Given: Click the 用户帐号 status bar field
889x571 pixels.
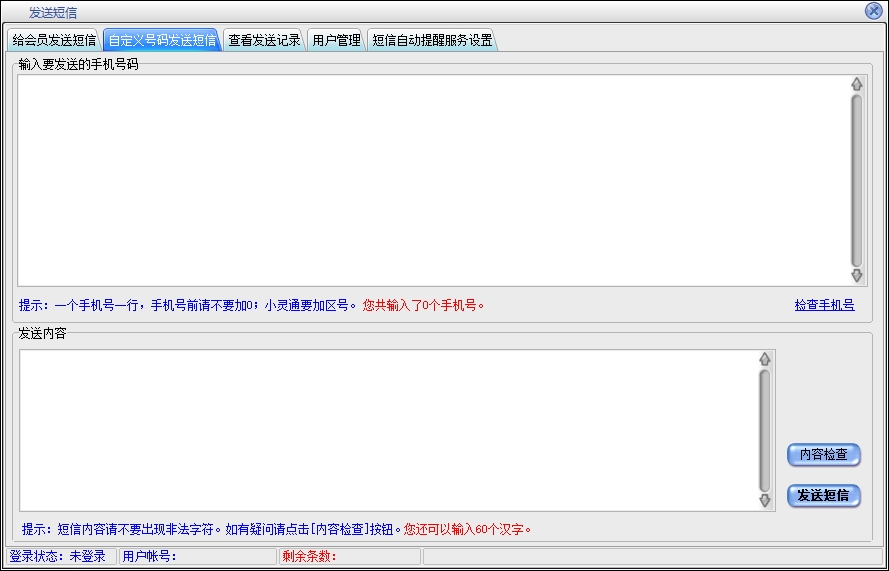Looking at the screenshot, I should click(197, 556).
